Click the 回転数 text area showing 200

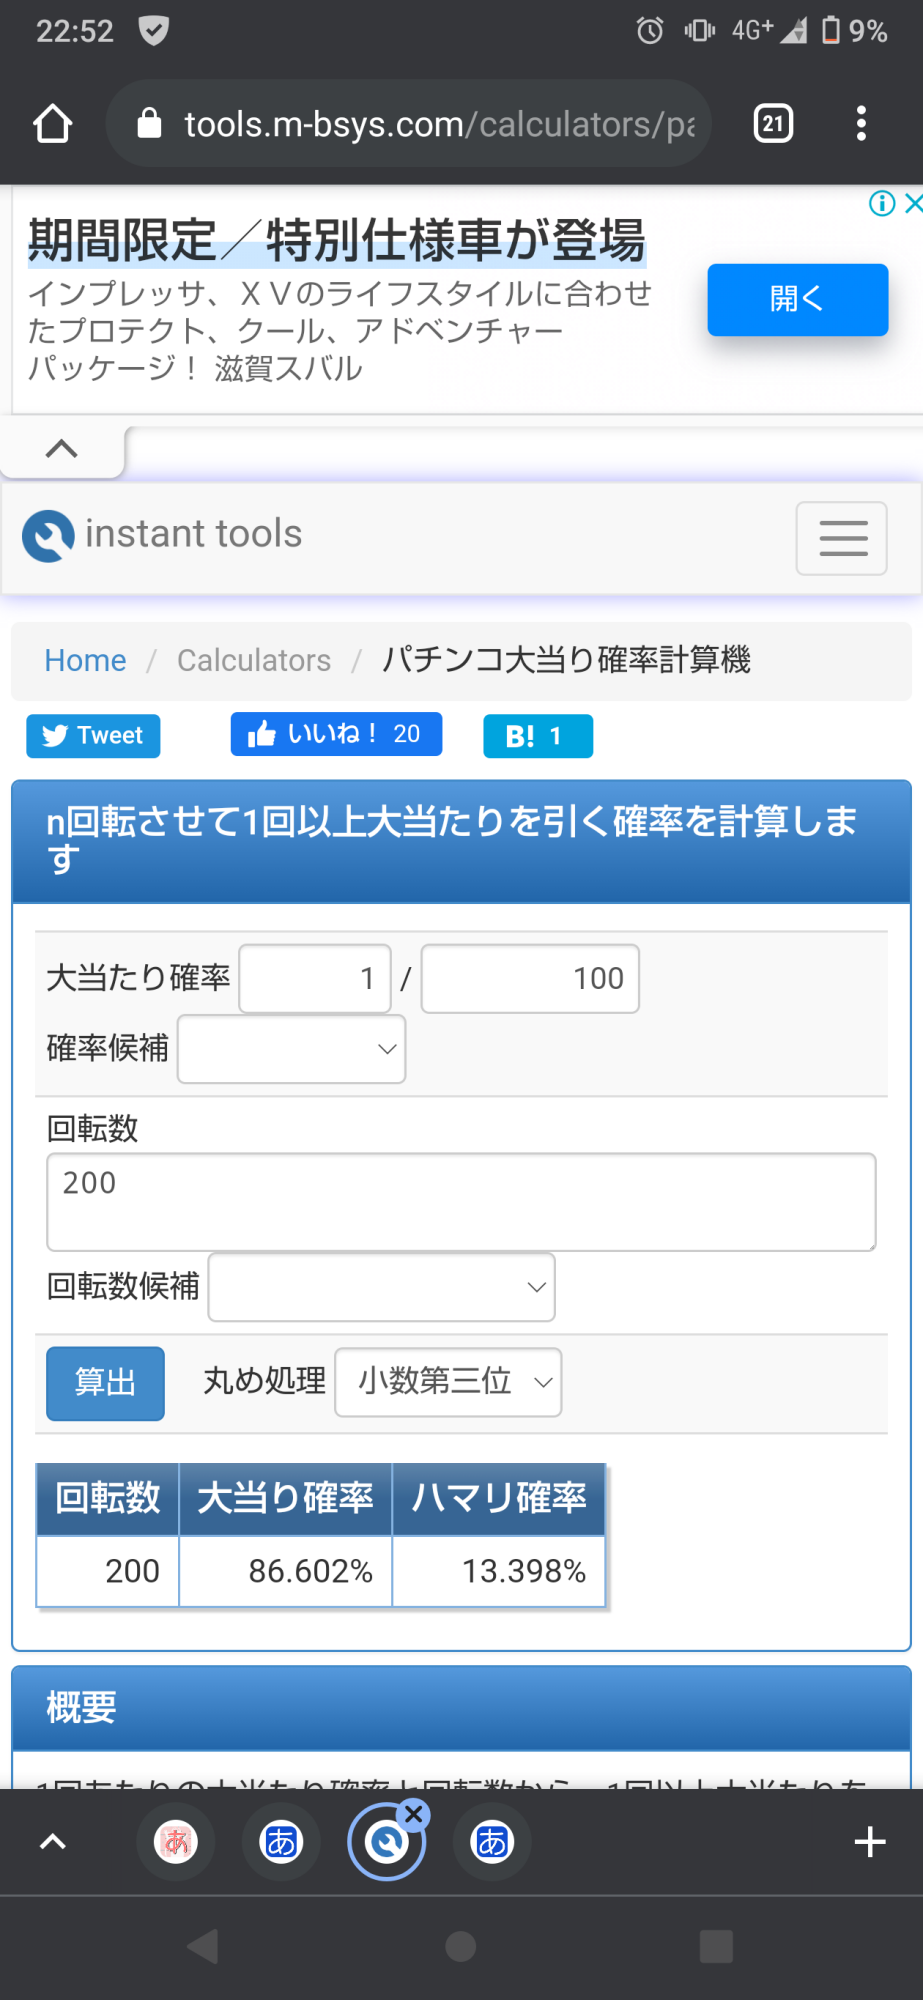(461, 1202)
